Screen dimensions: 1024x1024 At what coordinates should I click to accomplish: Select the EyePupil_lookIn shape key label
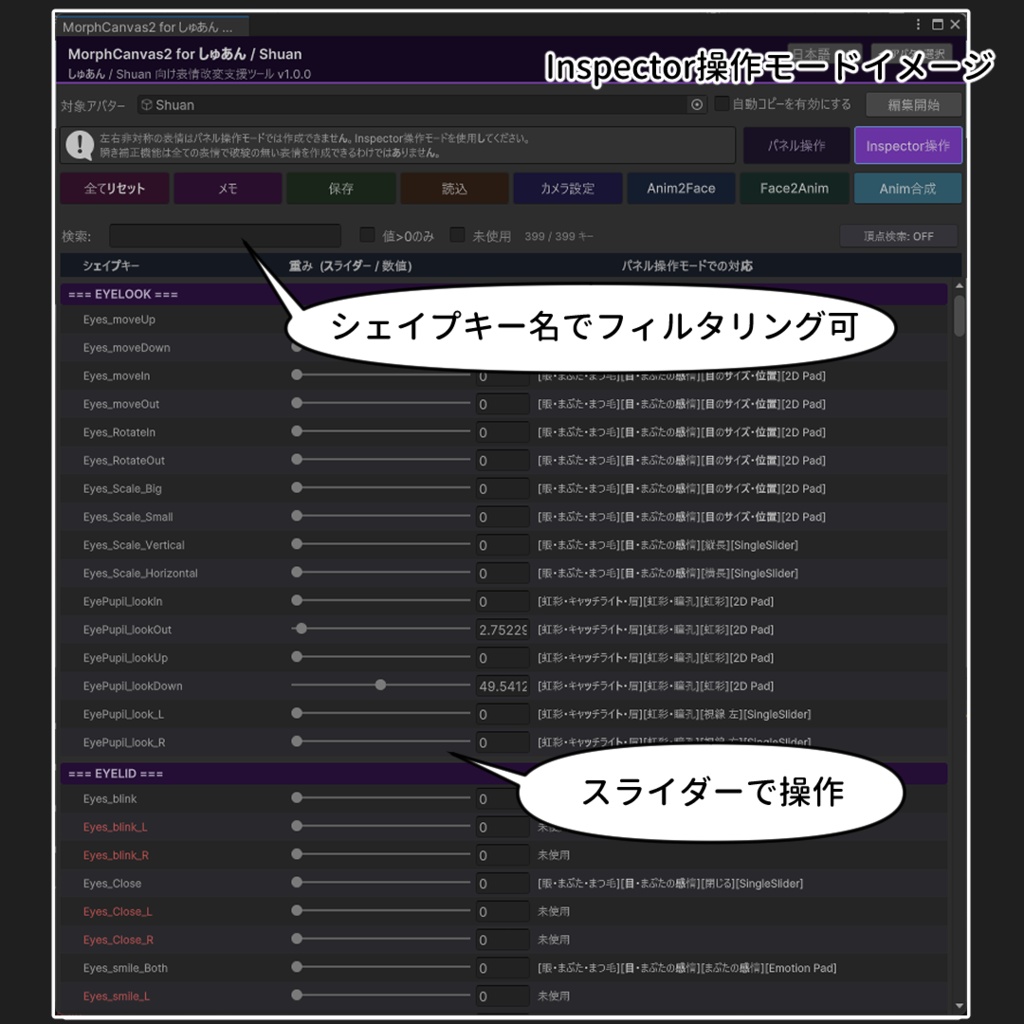tap(122, 601)
